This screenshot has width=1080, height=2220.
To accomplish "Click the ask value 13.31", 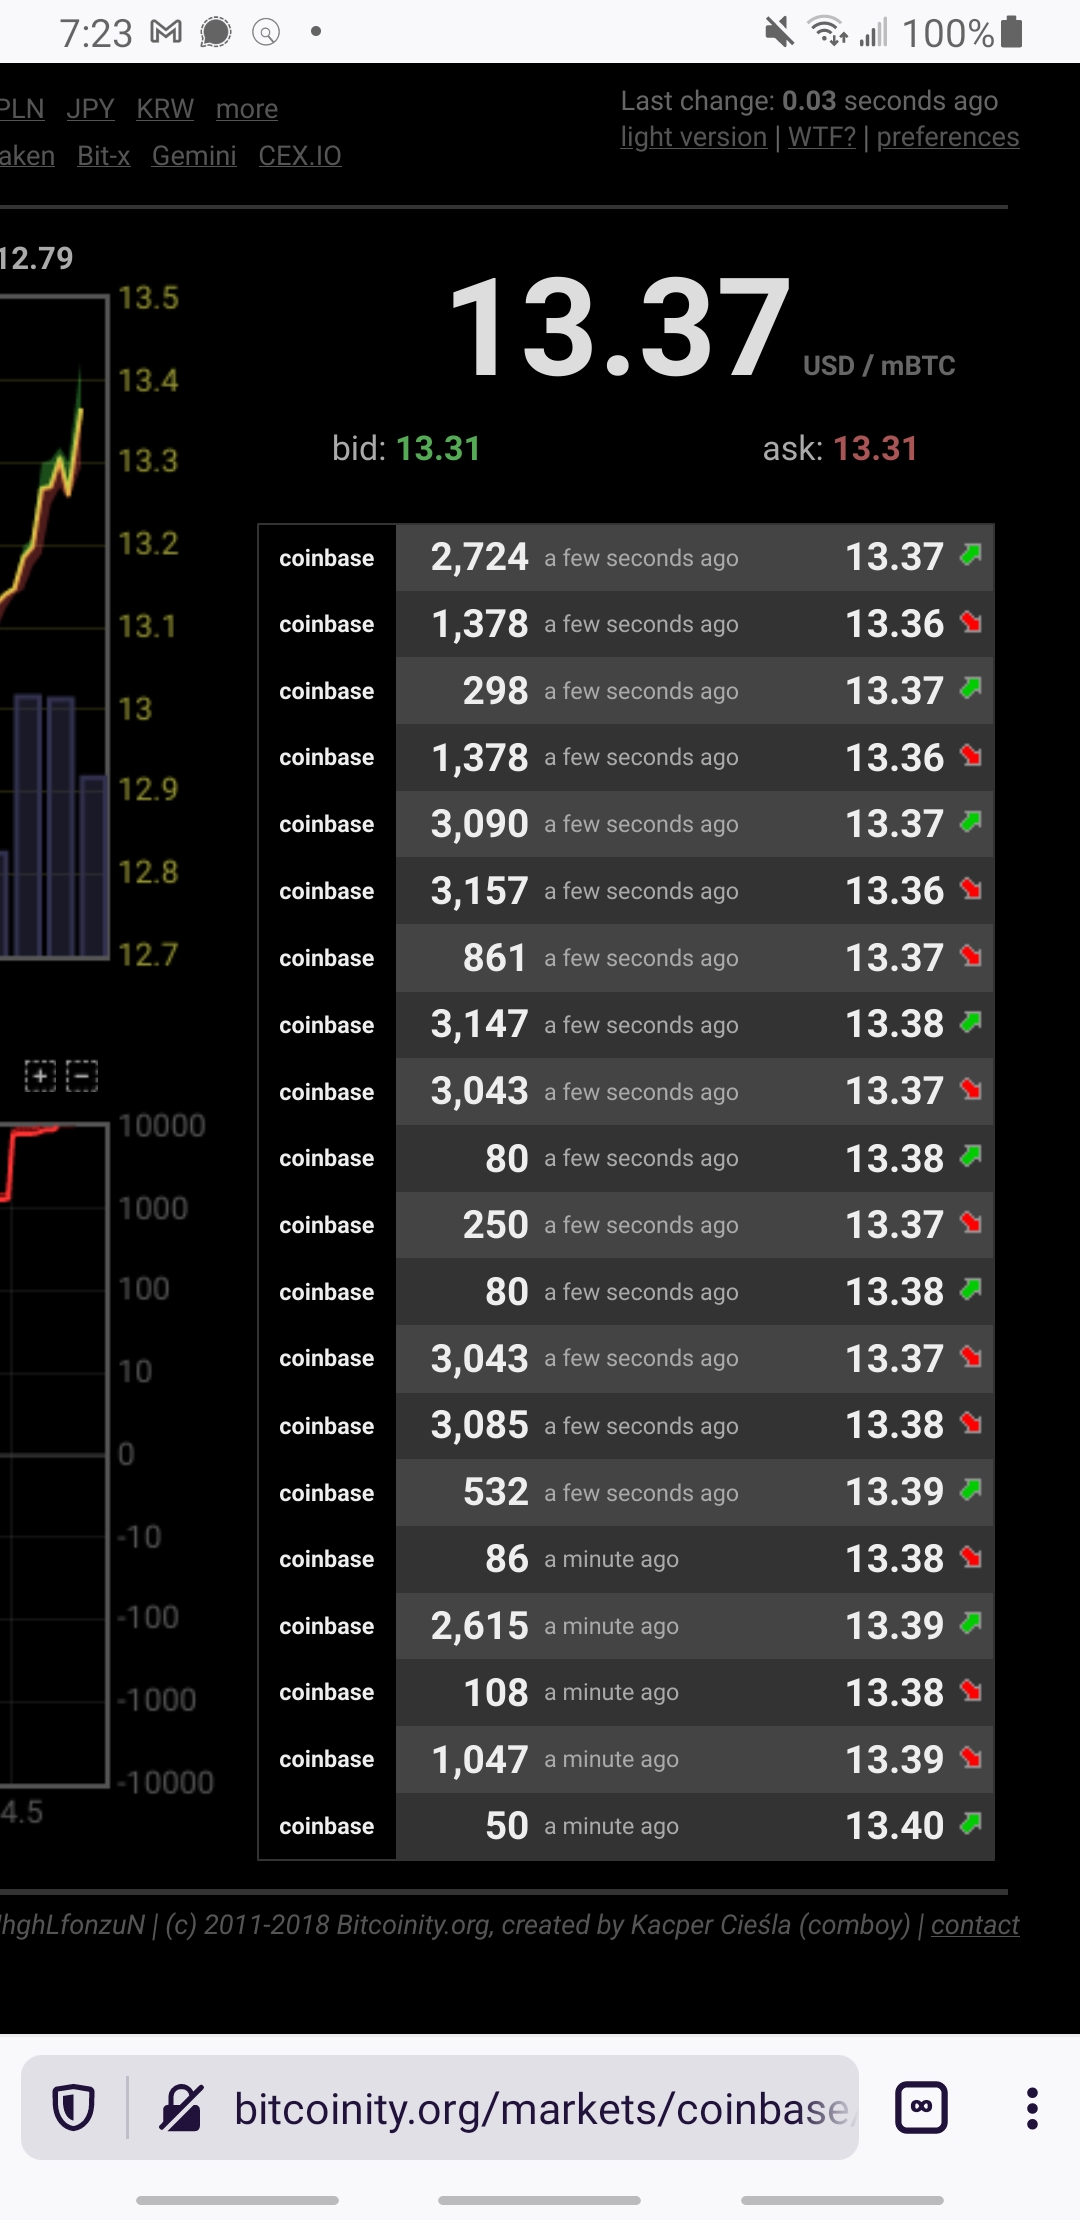I will tap(875, 449).
